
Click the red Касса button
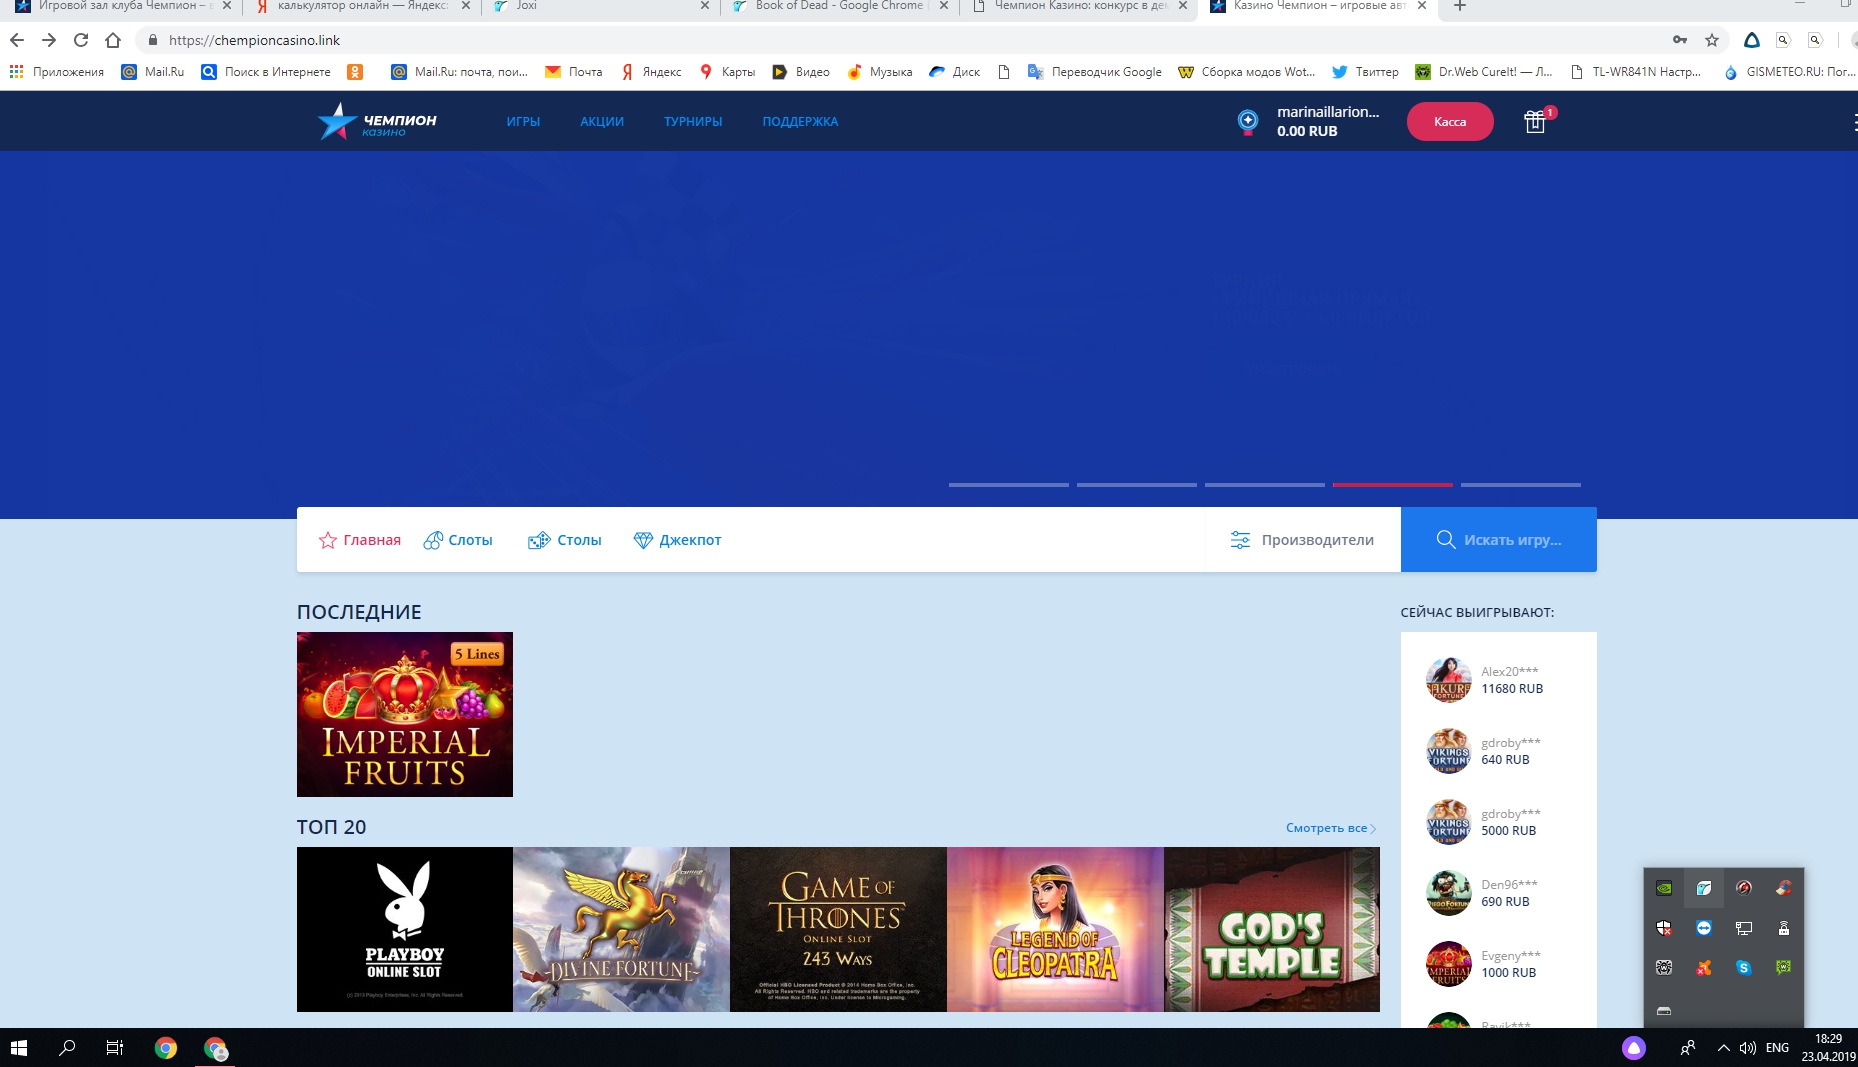click(1450, 122)
